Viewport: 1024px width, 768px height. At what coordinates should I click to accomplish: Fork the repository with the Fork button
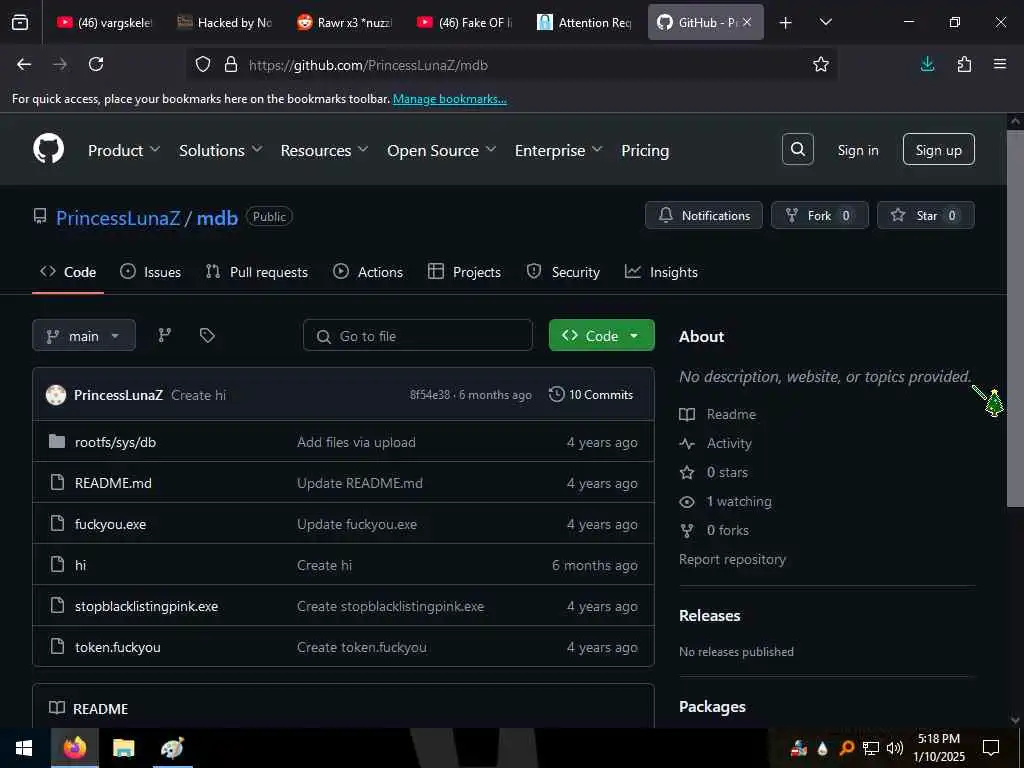[819, 216]
